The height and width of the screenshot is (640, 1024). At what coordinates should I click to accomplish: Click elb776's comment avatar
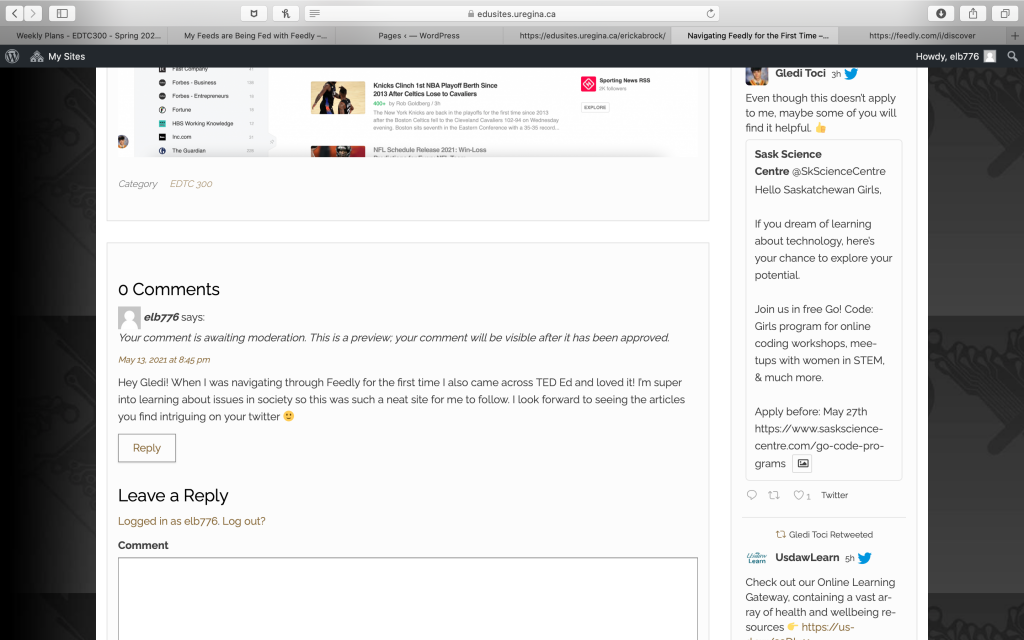tap(129, 317)
